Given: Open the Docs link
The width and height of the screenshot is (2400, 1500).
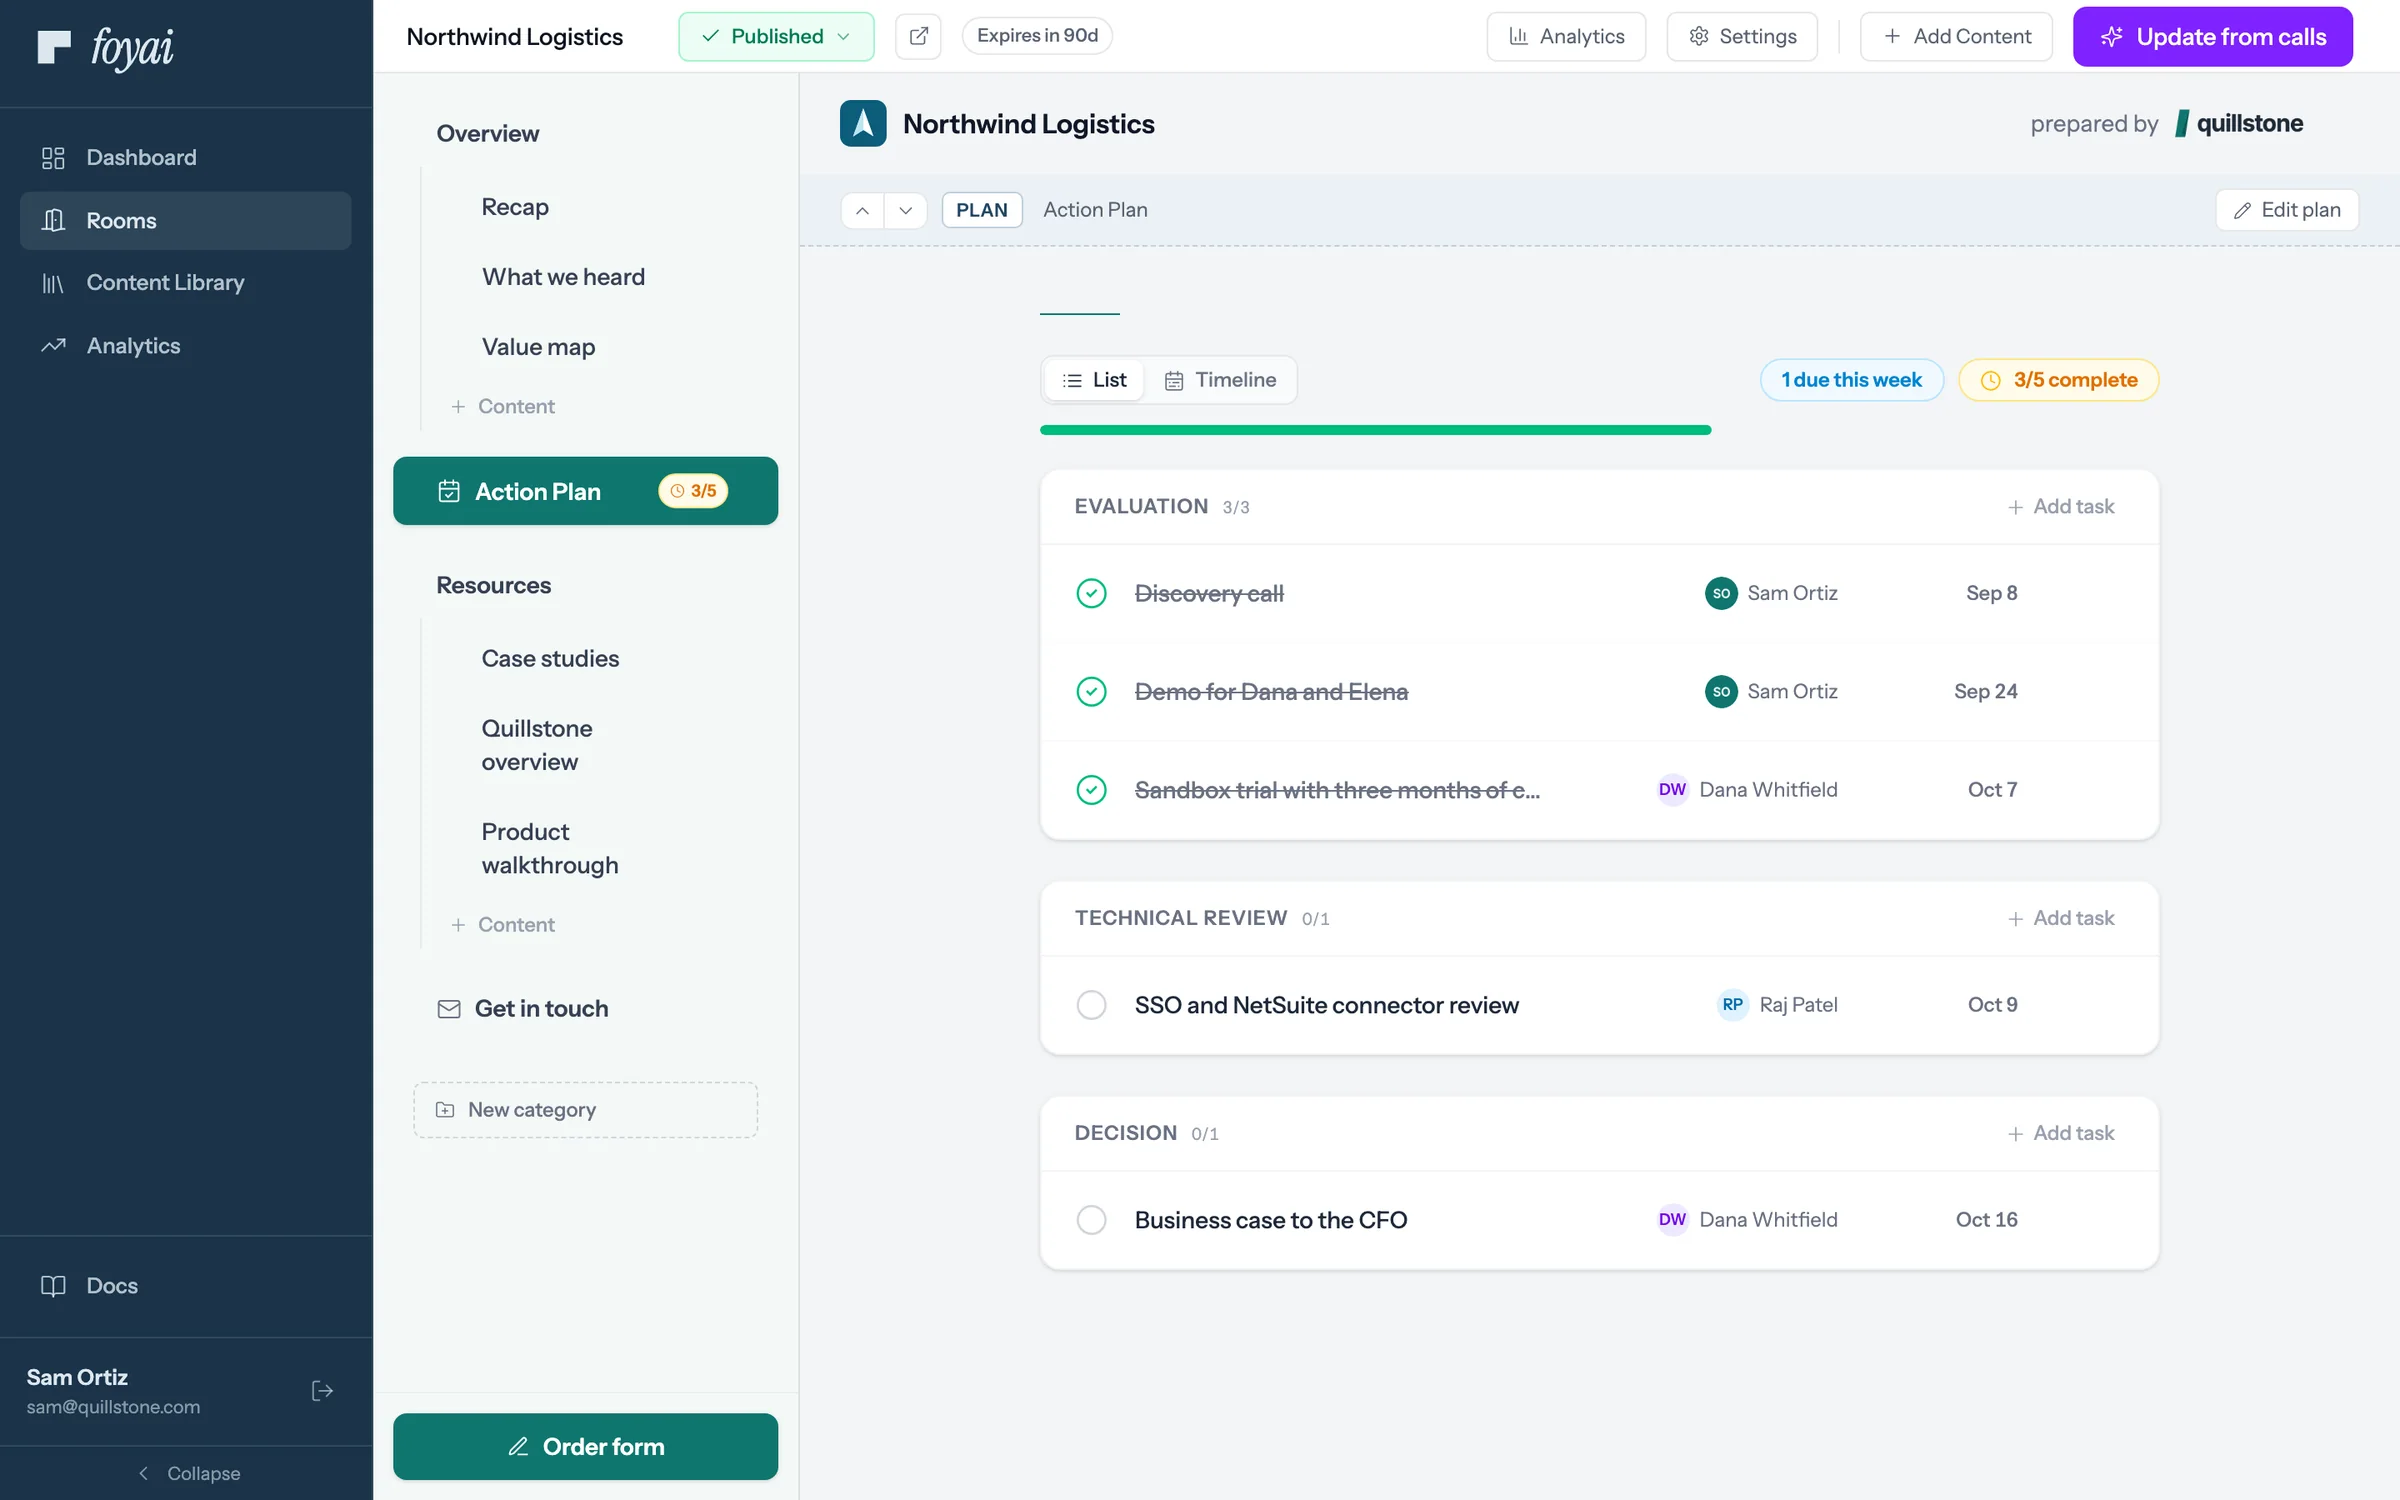Looking at the screenshot, I should pyautogui.click(x=186, y=1286).
